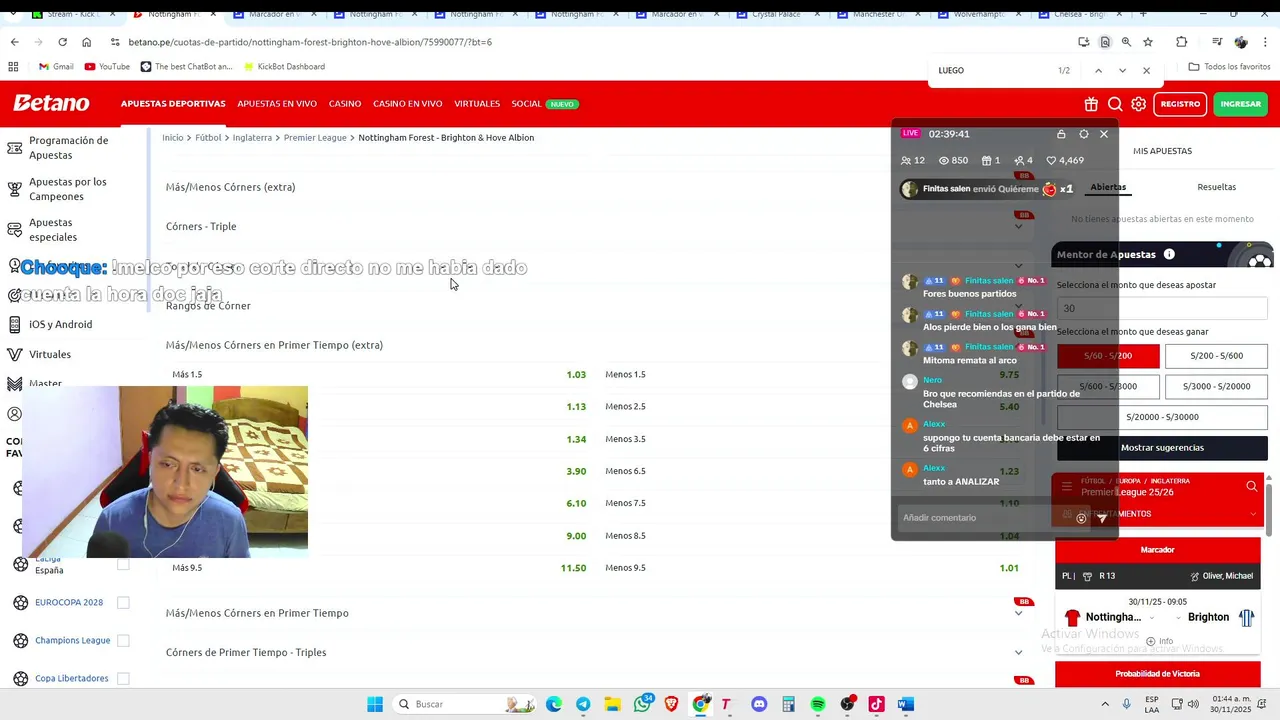Image resolution: width=1280 pixels, height=720 pixels.
Task: Open Programación de Apuestas sidebar link
Action: (x=68, y=148)
